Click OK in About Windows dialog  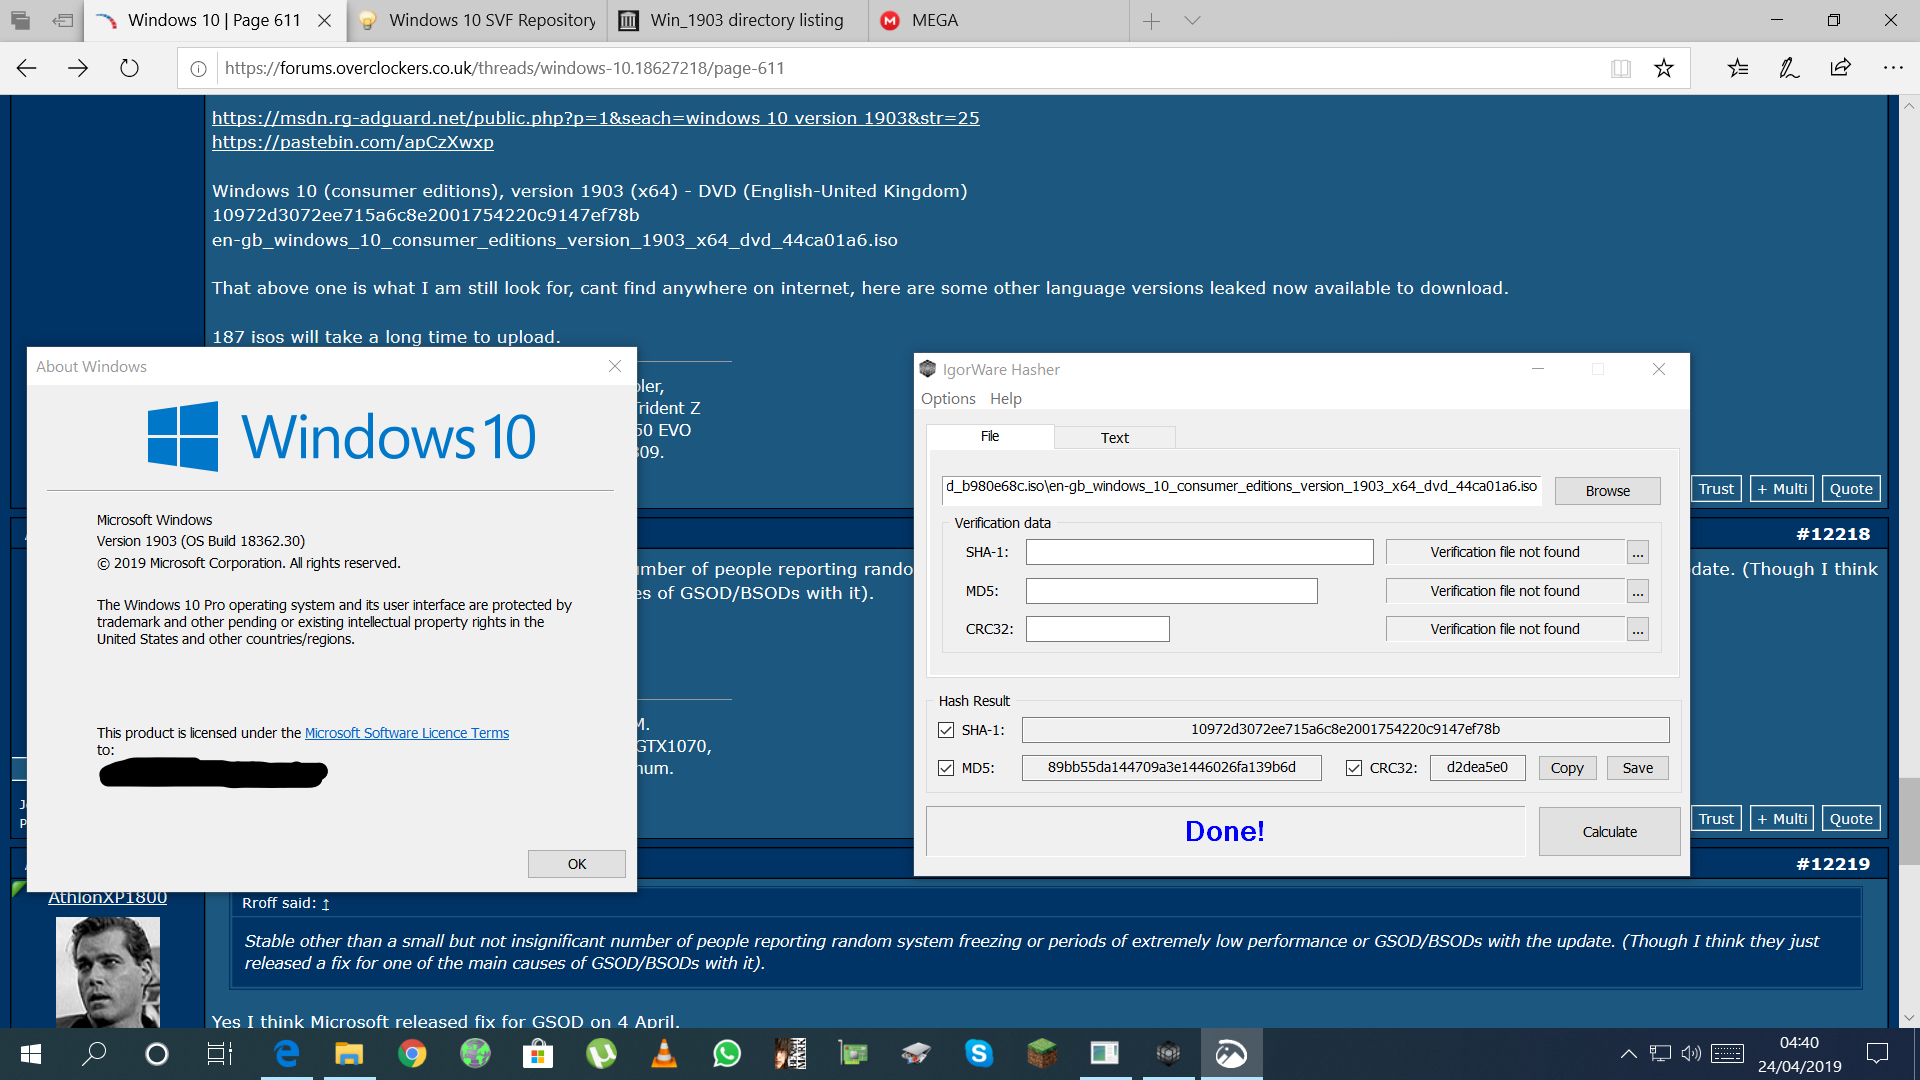tap(577, 864)
